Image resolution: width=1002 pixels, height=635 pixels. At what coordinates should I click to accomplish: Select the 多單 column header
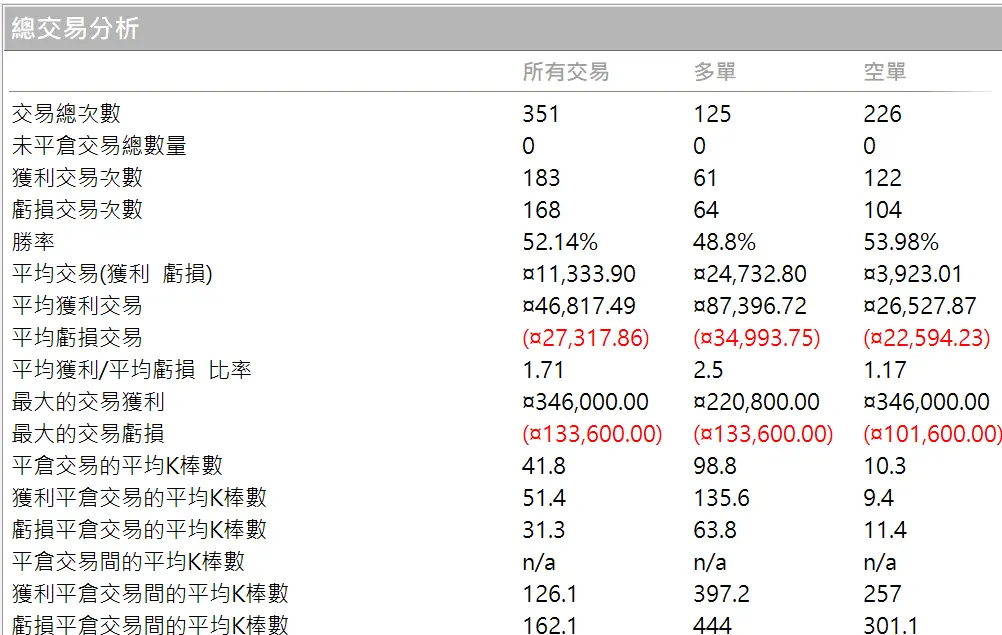pos(715,72)
